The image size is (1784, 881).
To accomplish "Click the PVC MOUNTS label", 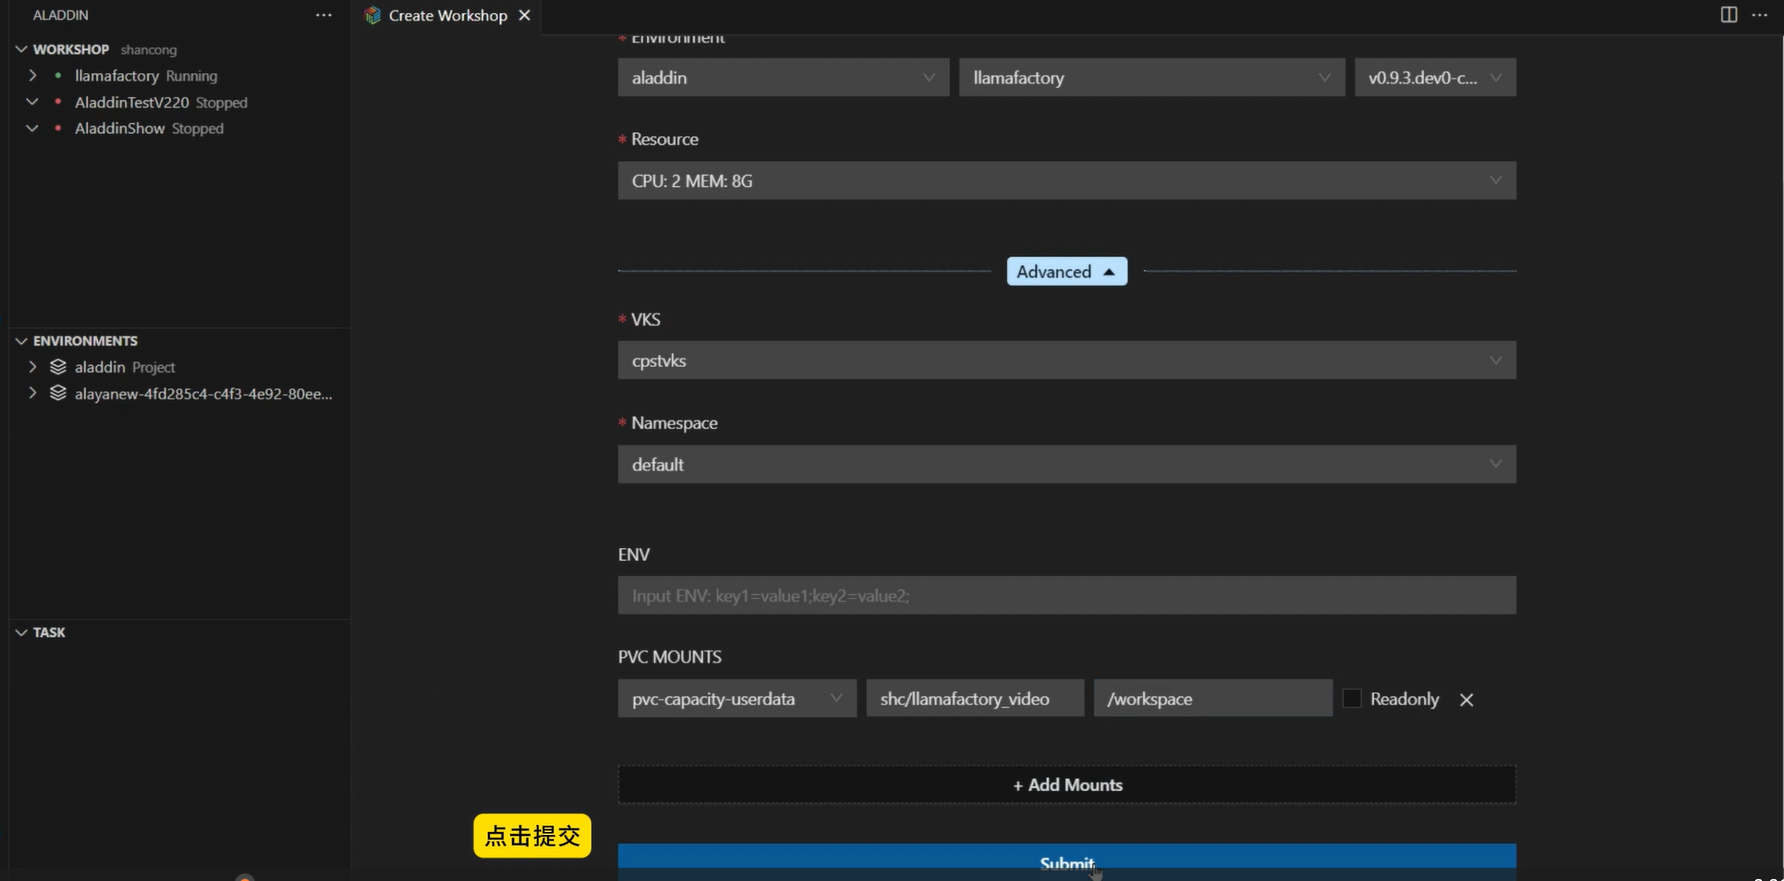I will 670,657.
